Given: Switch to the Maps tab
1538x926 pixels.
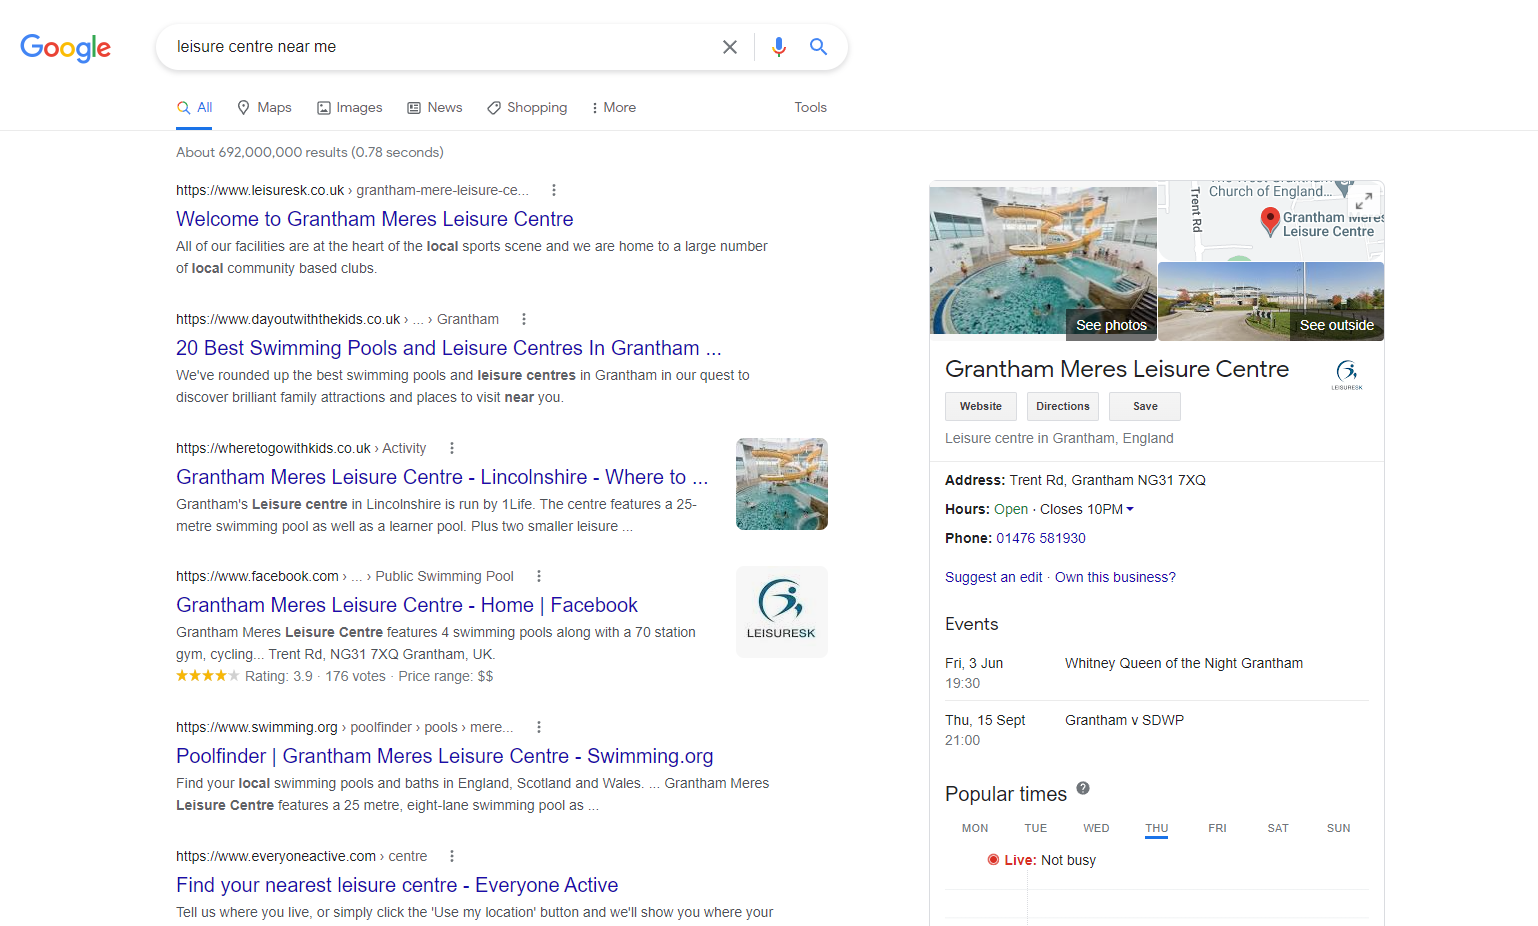Looking at the screenshot, I should click(264, 108).
